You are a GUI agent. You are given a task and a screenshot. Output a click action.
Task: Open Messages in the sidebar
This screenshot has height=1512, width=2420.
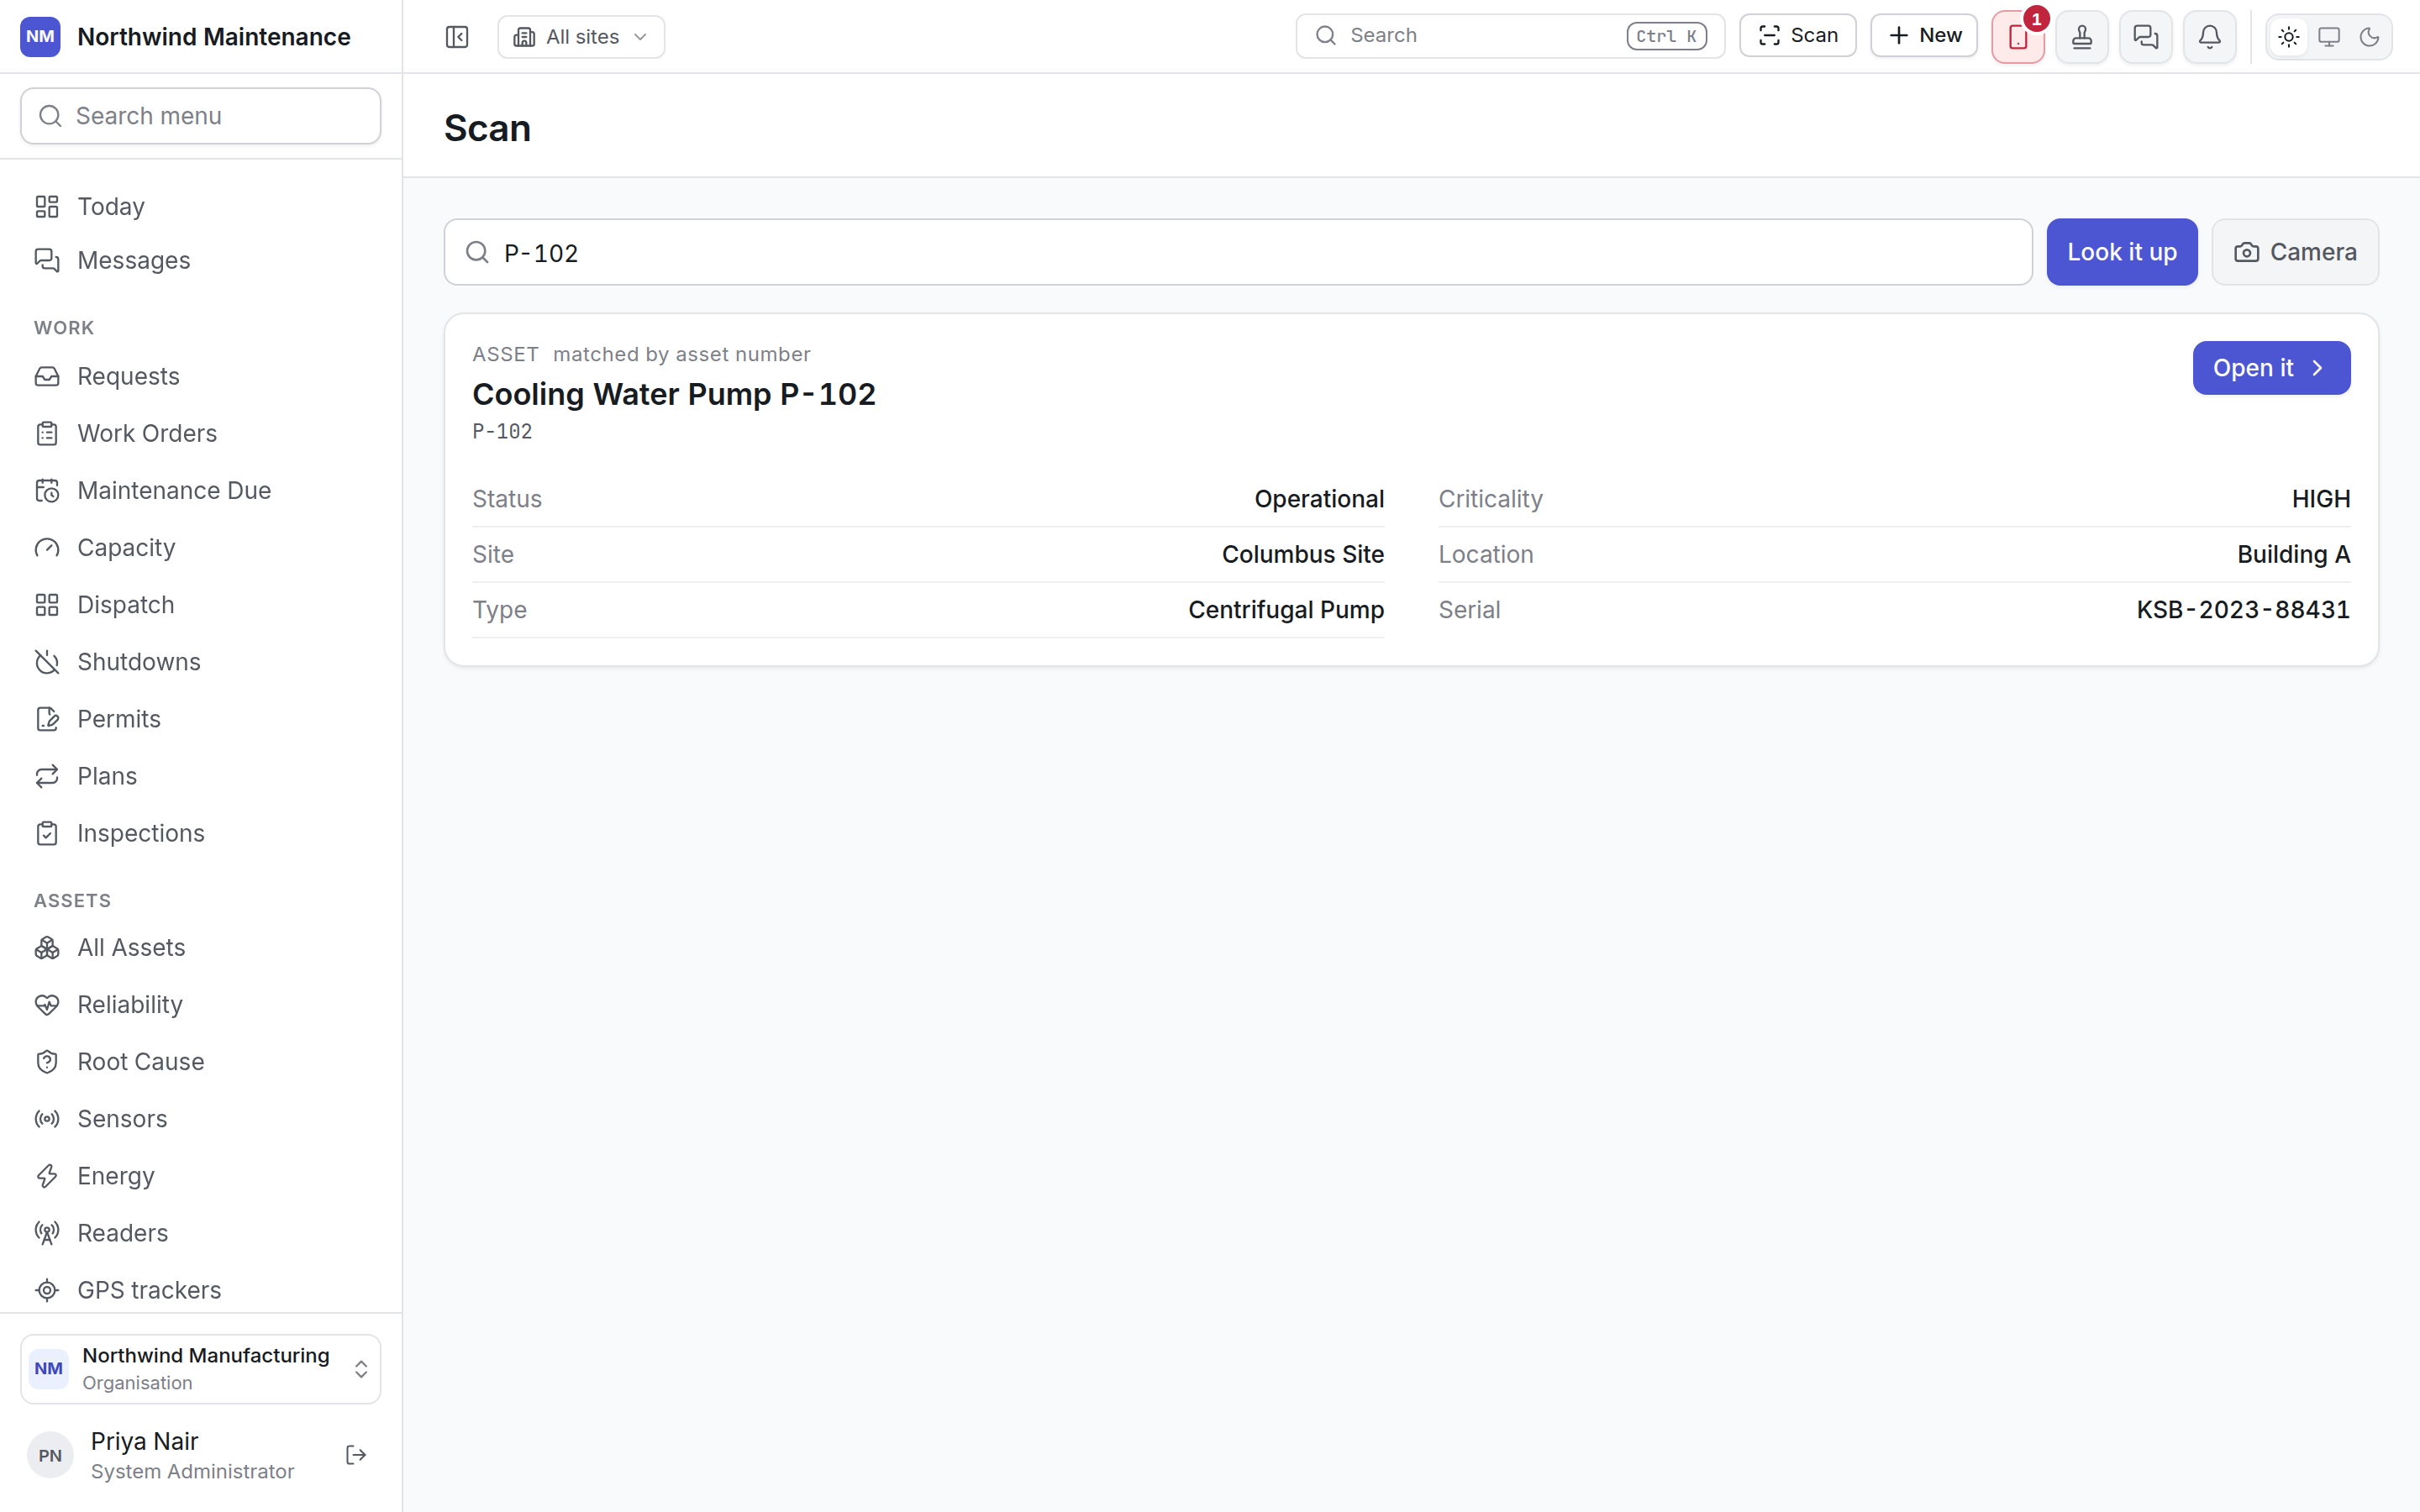tap(201, 260)
